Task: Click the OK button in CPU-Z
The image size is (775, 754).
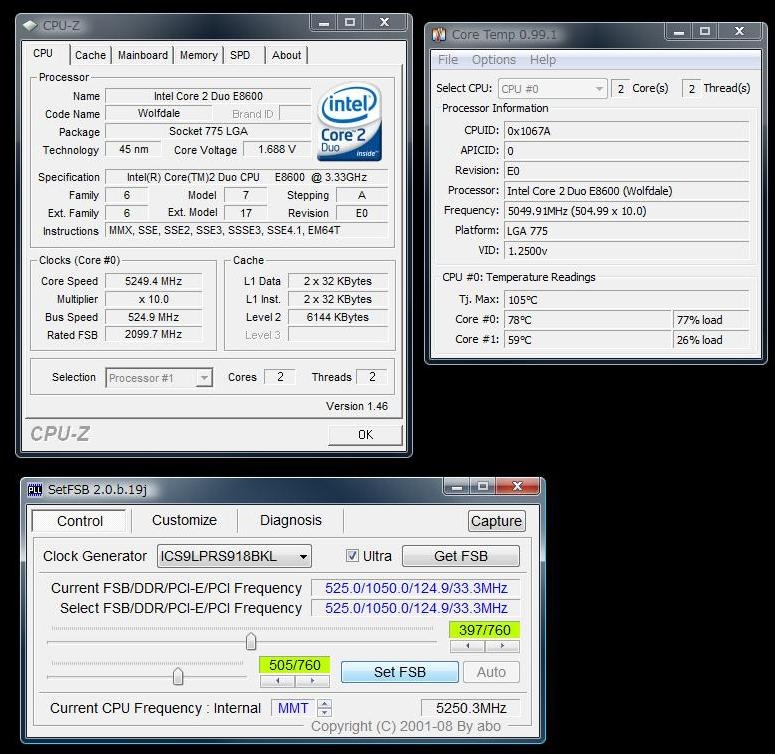Action: click(365, 435)
